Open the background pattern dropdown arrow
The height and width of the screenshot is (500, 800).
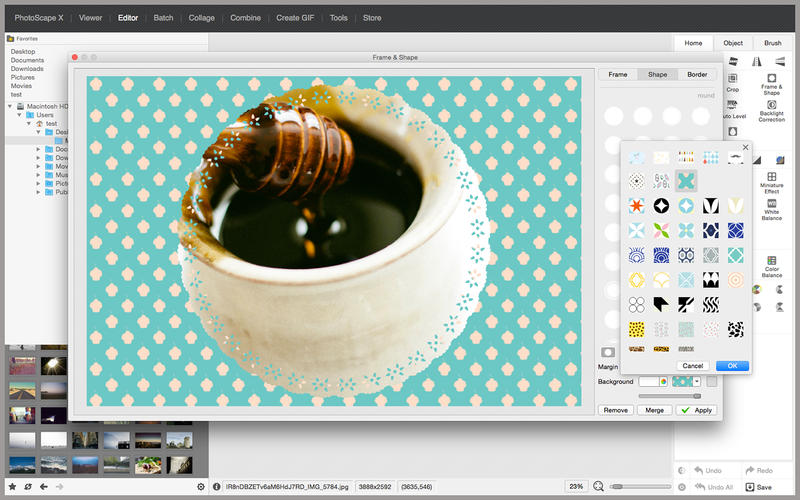pos(696,382)
